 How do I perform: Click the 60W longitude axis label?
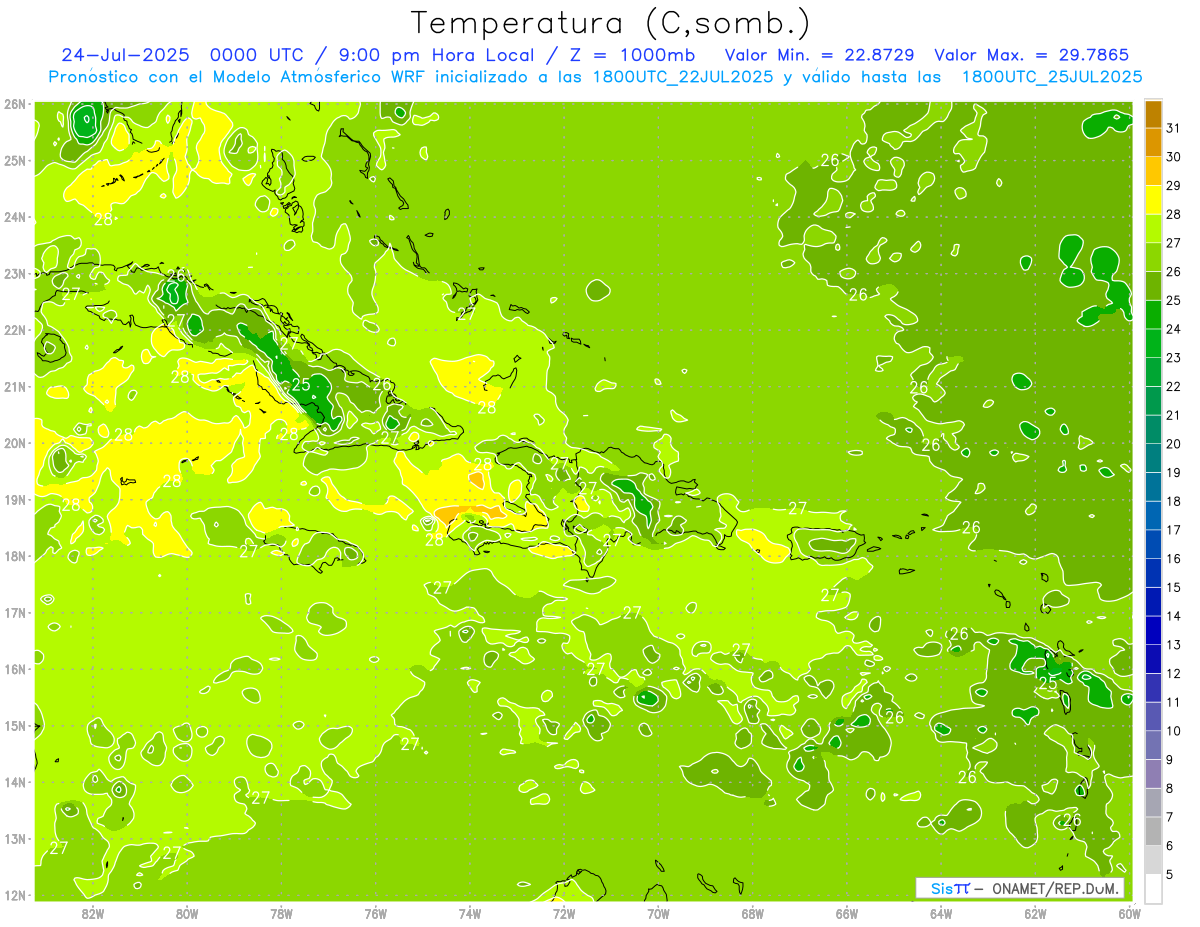[1130, 913]
